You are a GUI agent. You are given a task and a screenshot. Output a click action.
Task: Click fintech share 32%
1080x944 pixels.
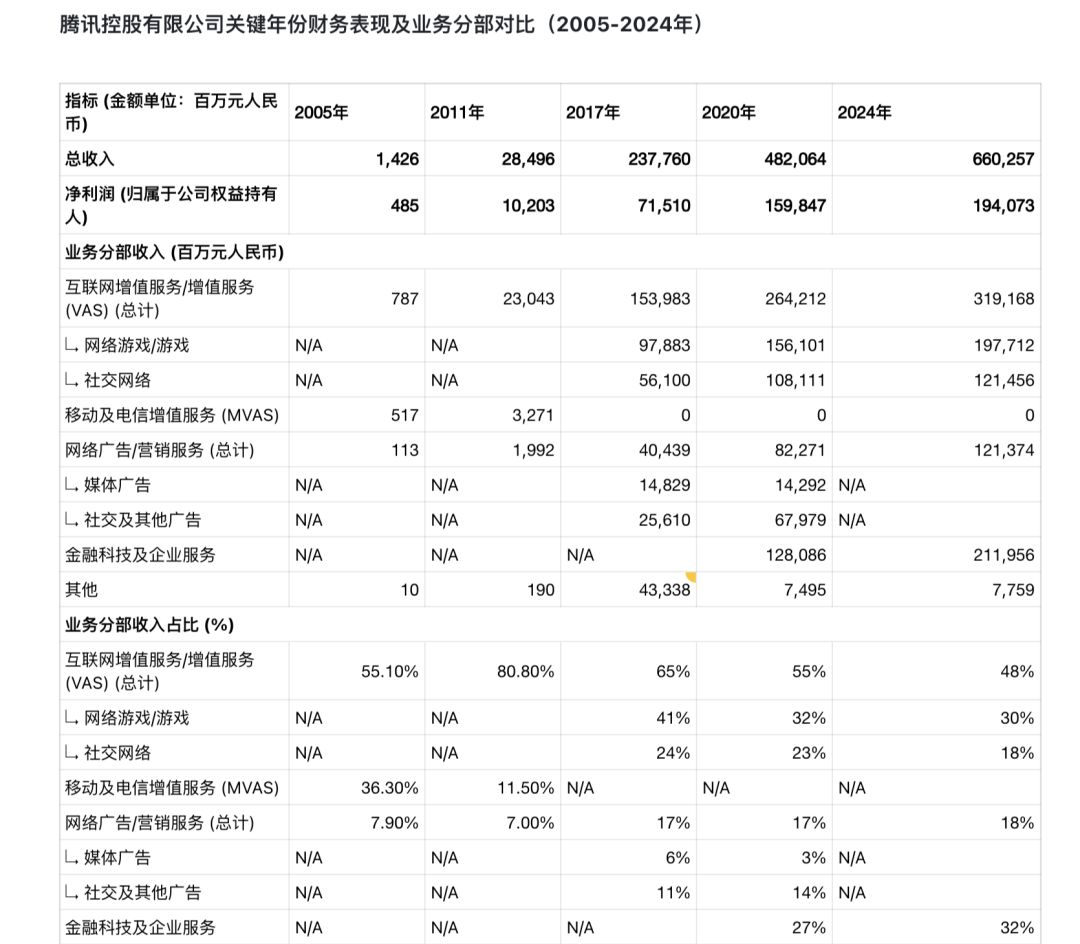pyautogui.click(x=1017, y=928)
